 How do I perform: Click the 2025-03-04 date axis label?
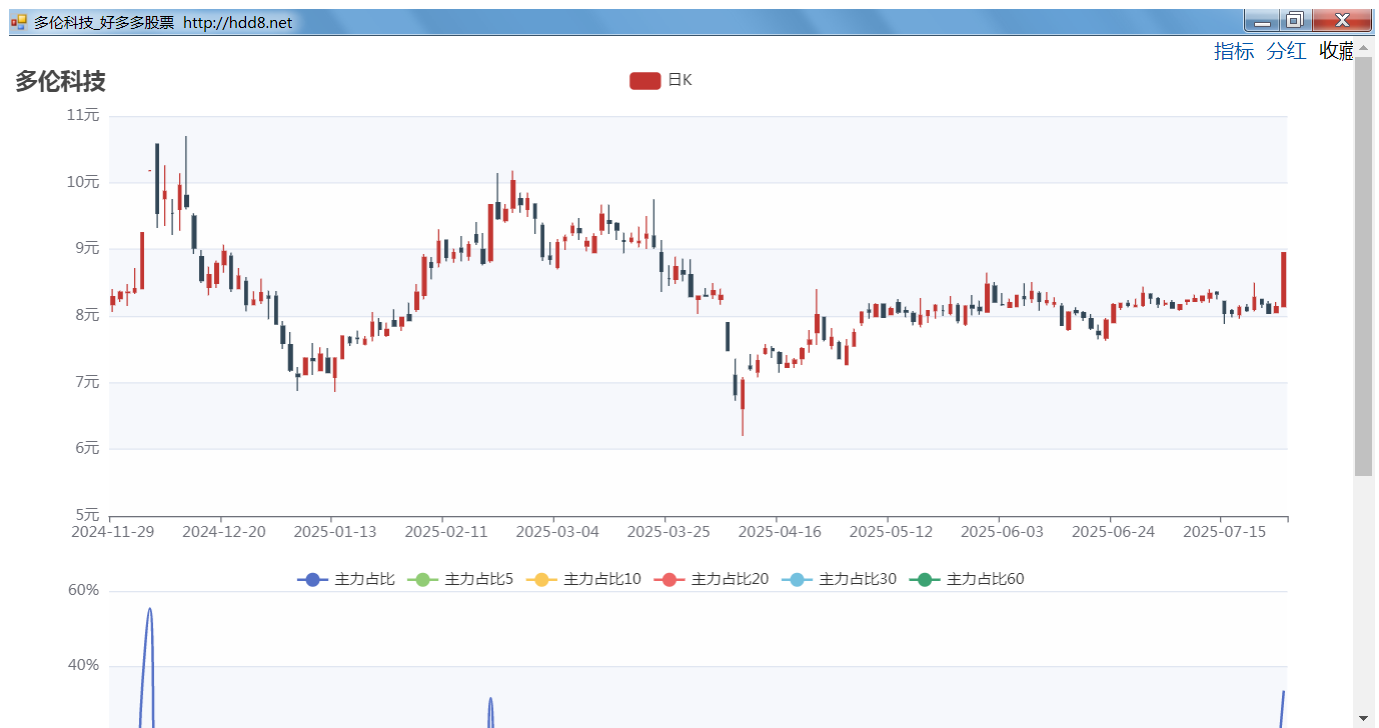(x=557, y=532)
